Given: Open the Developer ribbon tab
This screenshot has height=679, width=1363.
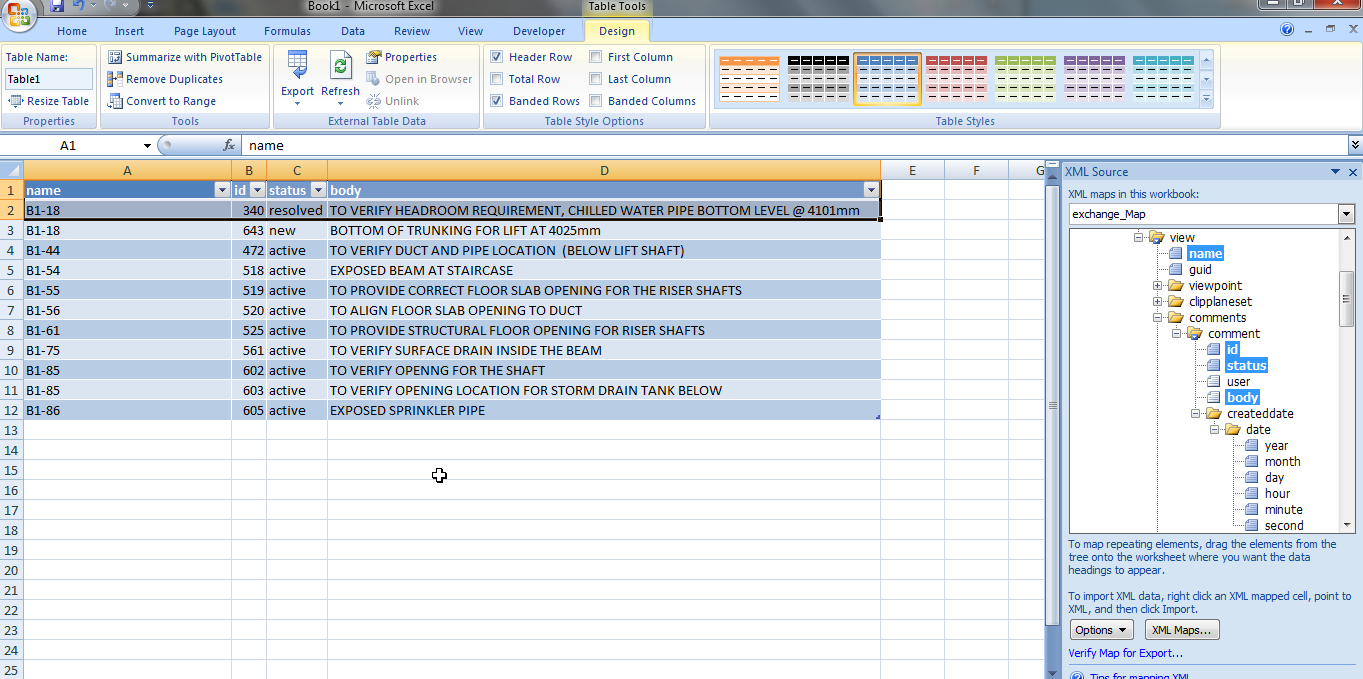Looking at the screenshot, I should [x=539, y=31].
